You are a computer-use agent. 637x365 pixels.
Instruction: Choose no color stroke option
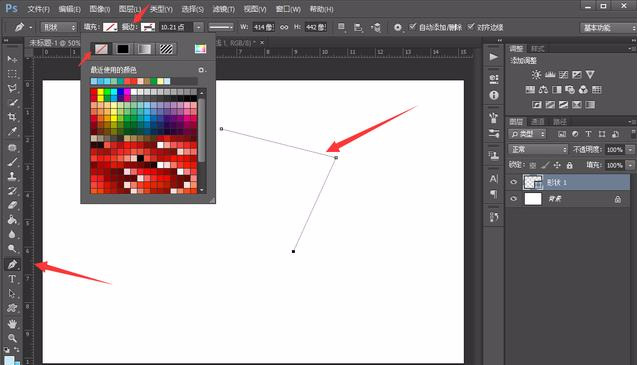tap(101, 49)
